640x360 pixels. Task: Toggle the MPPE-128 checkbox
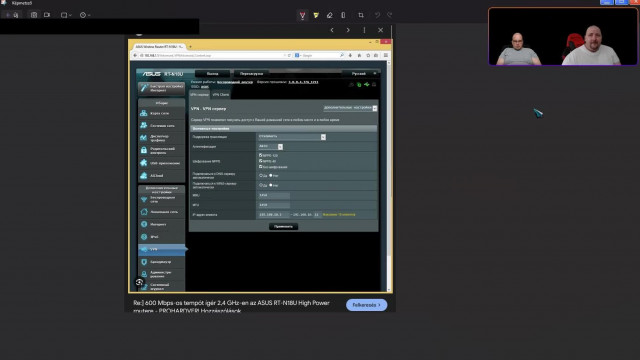(x=260, y=155)
